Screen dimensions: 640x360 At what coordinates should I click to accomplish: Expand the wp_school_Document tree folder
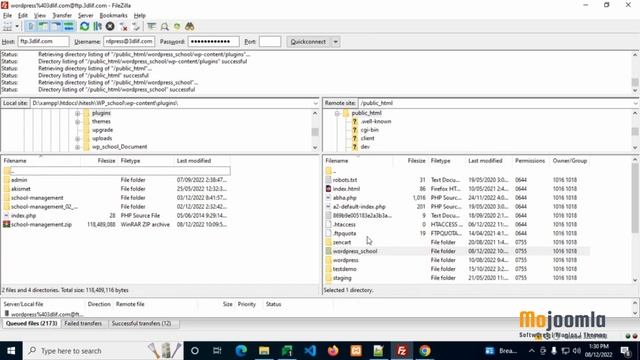[x=78, y=147]
